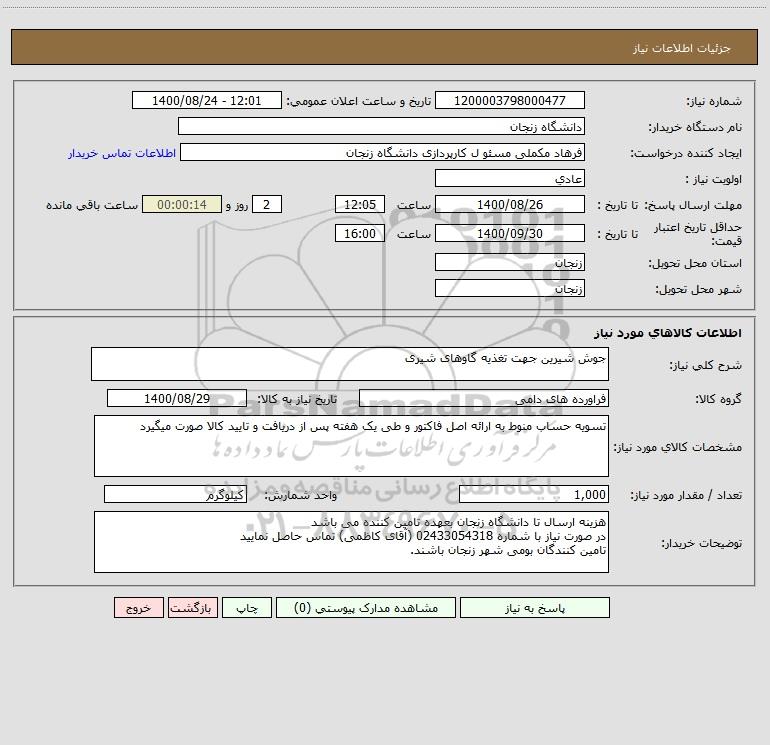Open 'مشاهده مدارک پیوستی (0)' attachments button

pos(366,607)
